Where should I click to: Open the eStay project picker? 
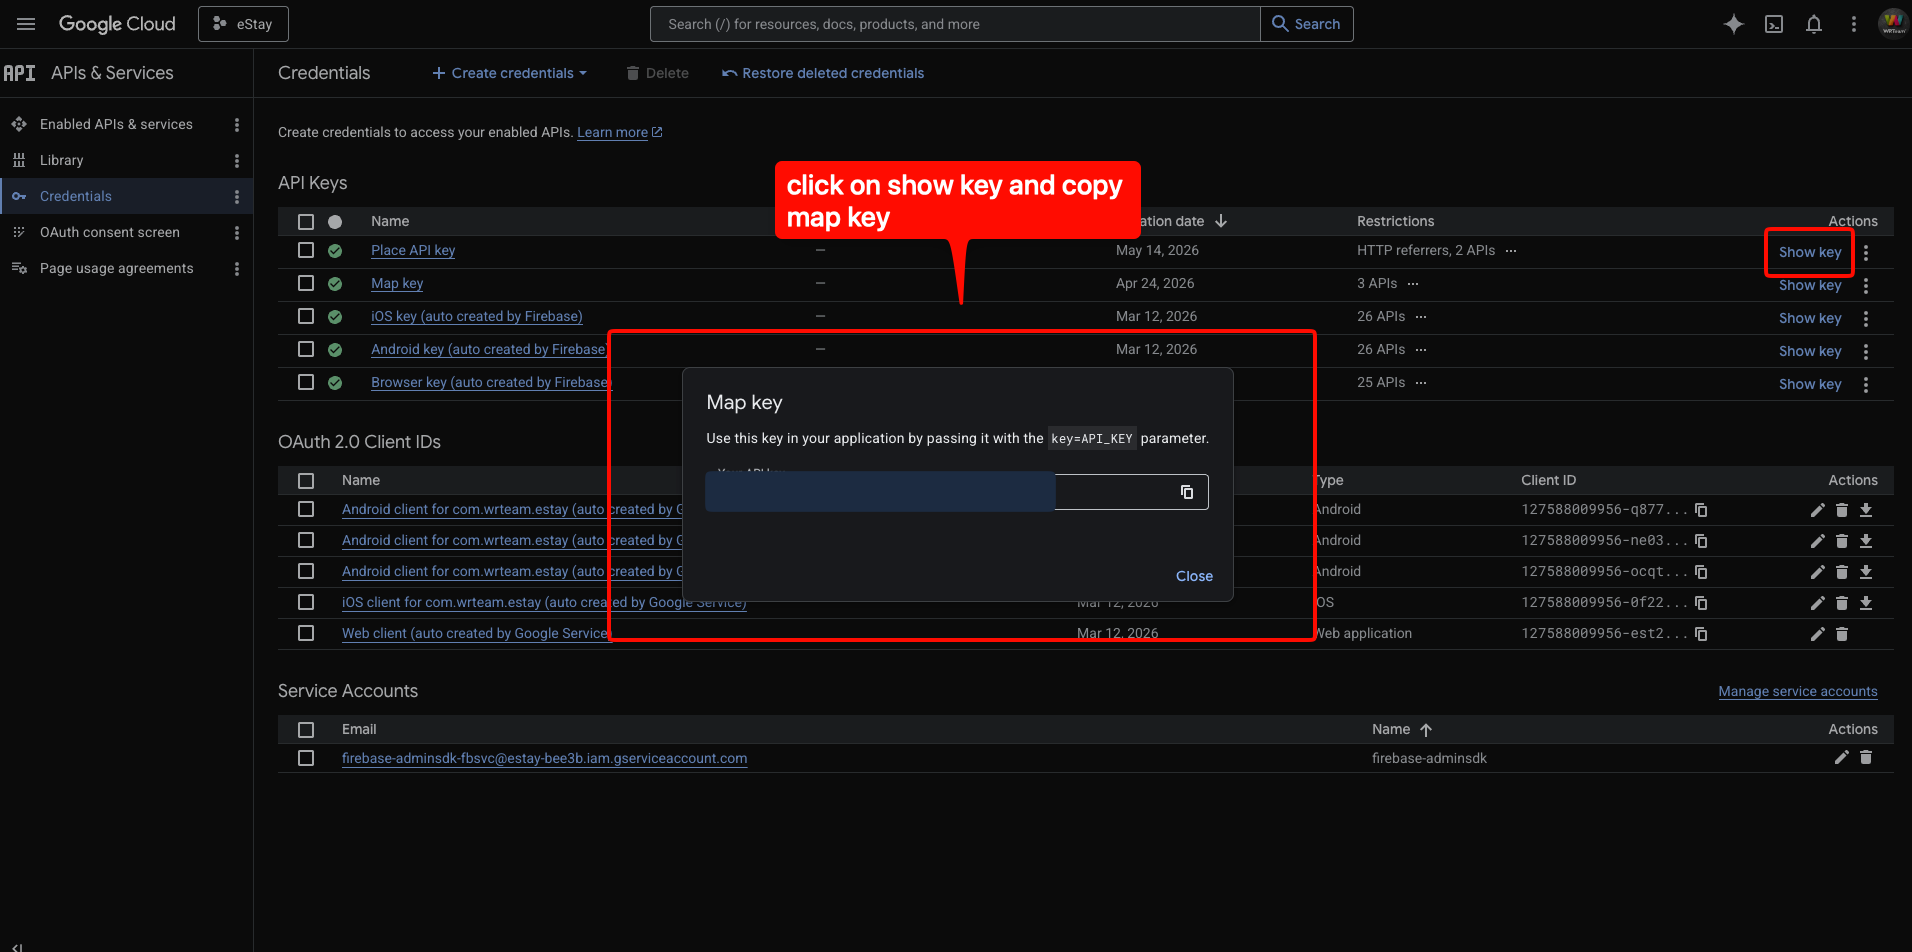click(243, 24)
